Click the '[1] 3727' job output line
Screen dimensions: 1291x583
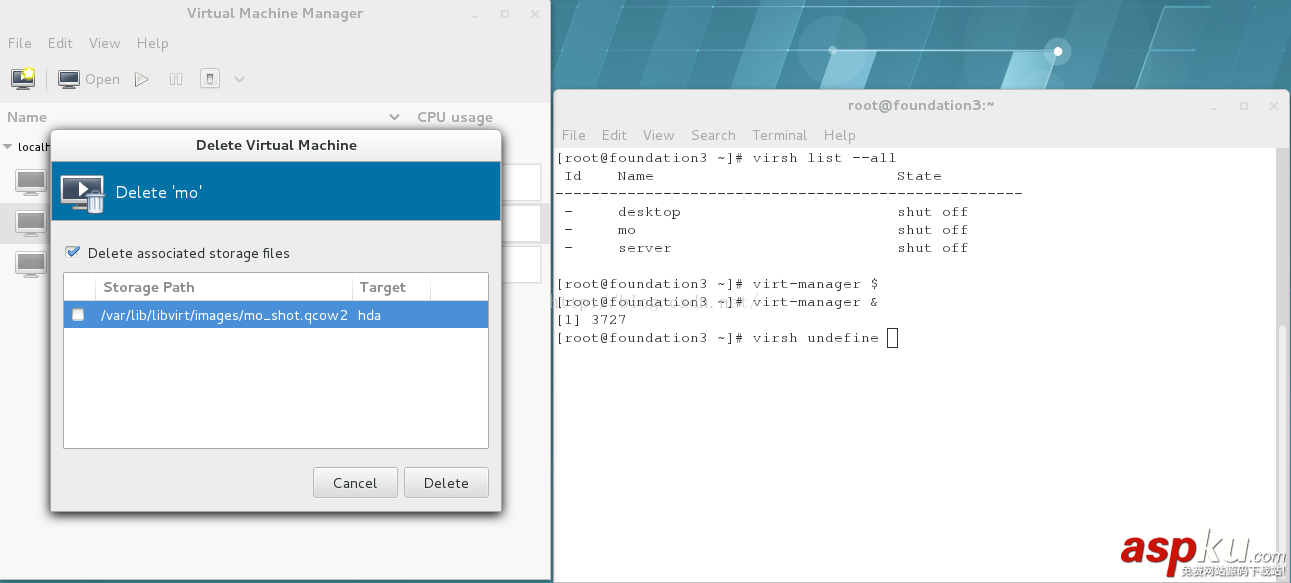click(x=591, y=320)
